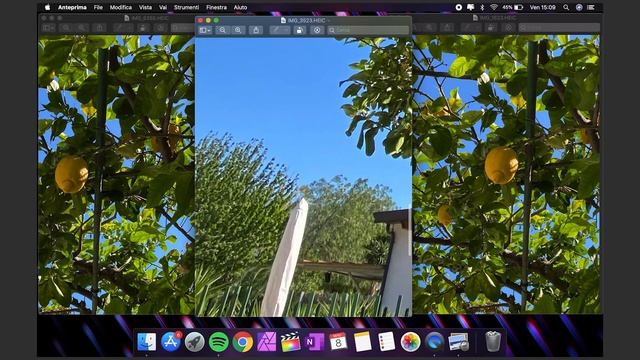The height and width of the screenshot is (360, 640).
Task: Open Notification Center list icon
Action: click(591, 7)
